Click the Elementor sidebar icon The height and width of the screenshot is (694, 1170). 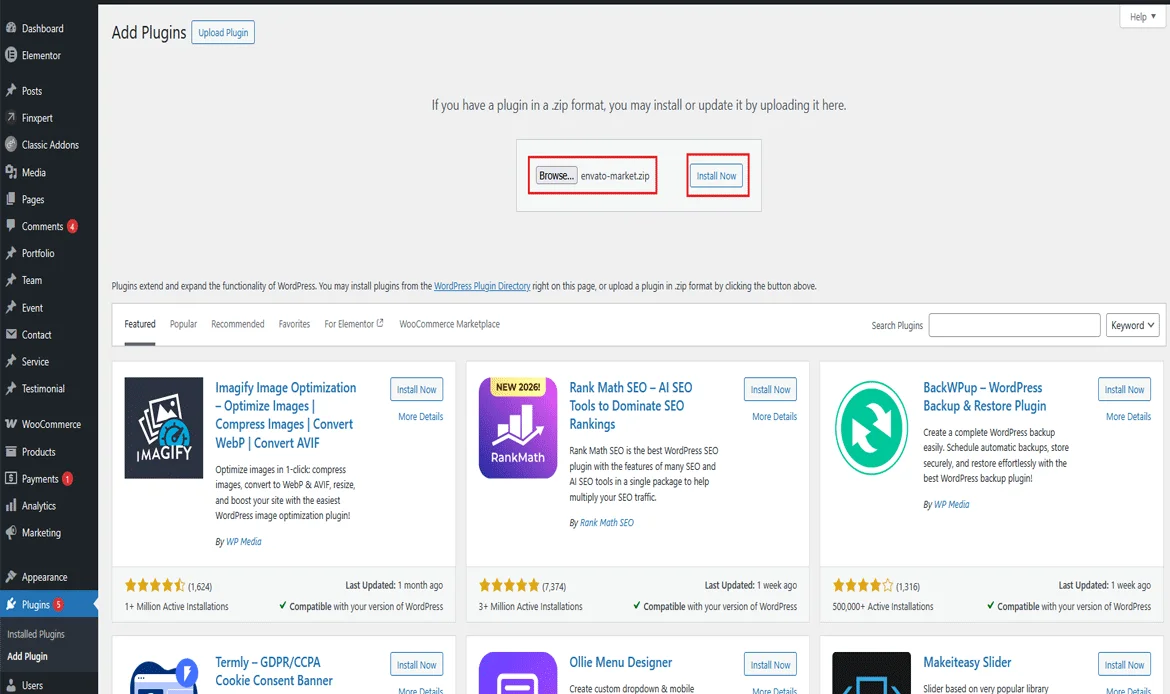11,55
